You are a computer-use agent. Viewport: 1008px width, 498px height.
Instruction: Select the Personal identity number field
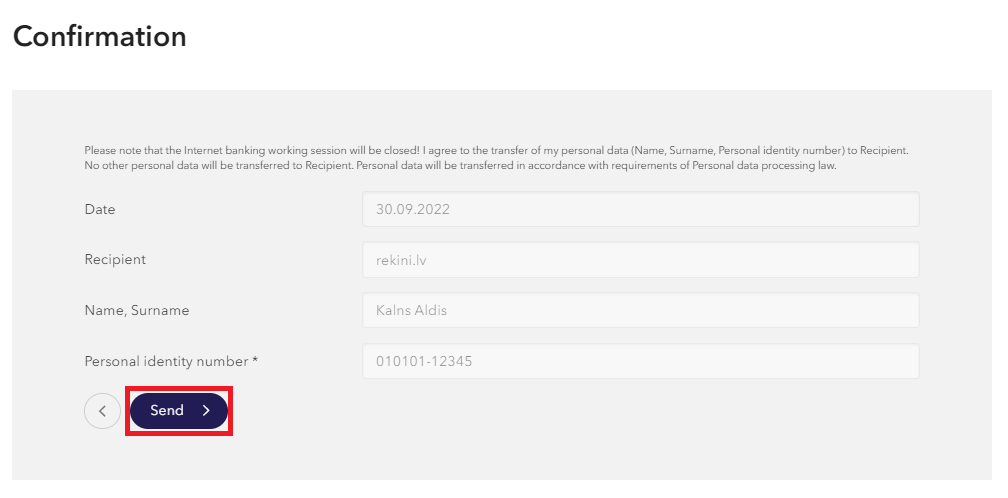point(640,361)
